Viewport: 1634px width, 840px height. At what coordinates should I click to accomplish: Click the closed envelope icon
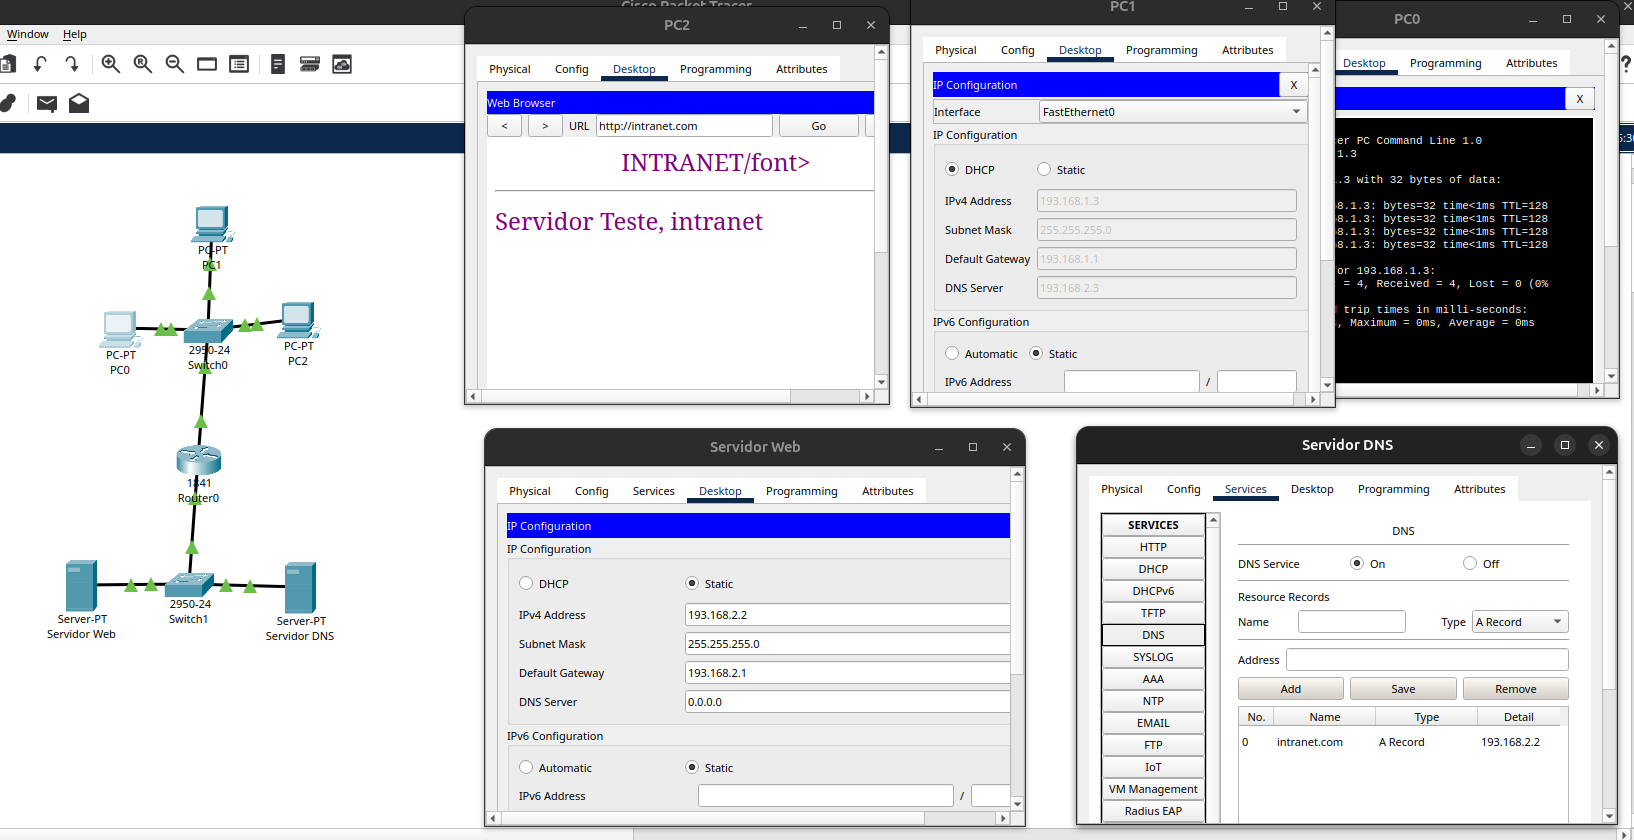pos(47,103)
